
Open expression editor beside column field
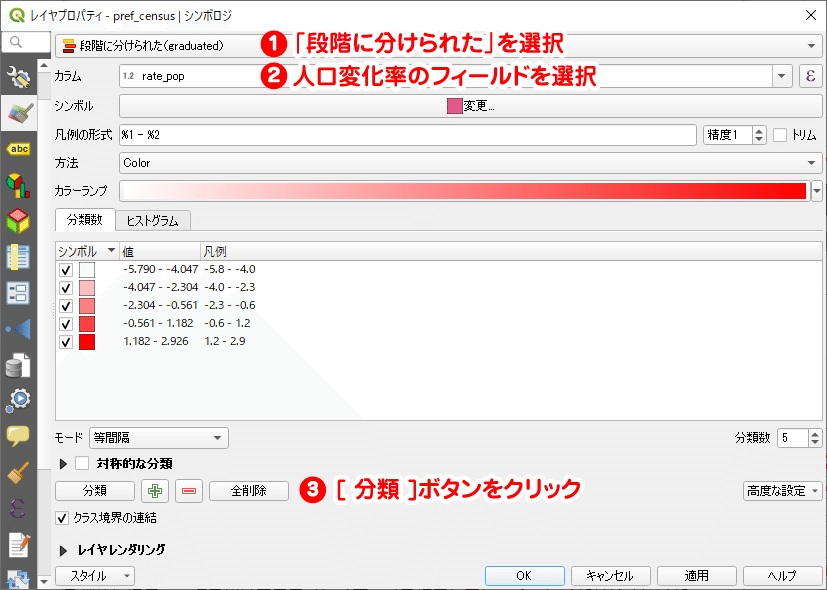click(x=811, y=76)
